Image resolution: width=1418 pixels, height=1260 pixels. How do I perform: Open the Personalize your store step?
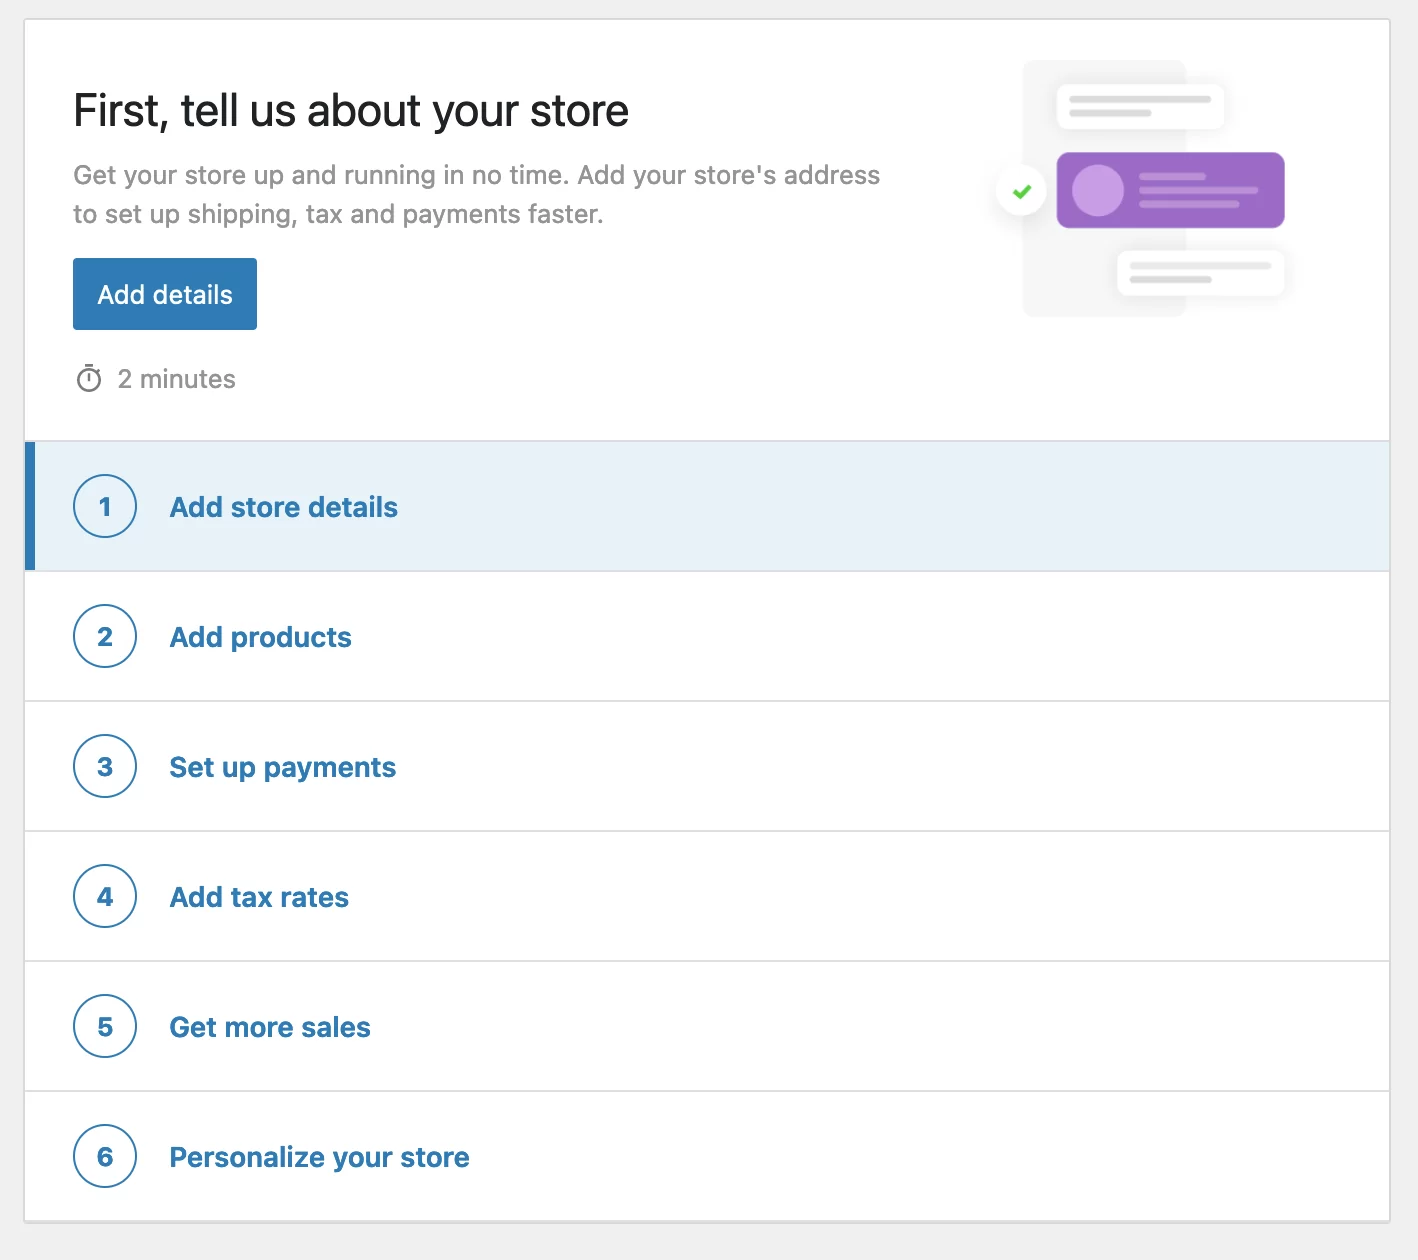(x=707, y=1156)
